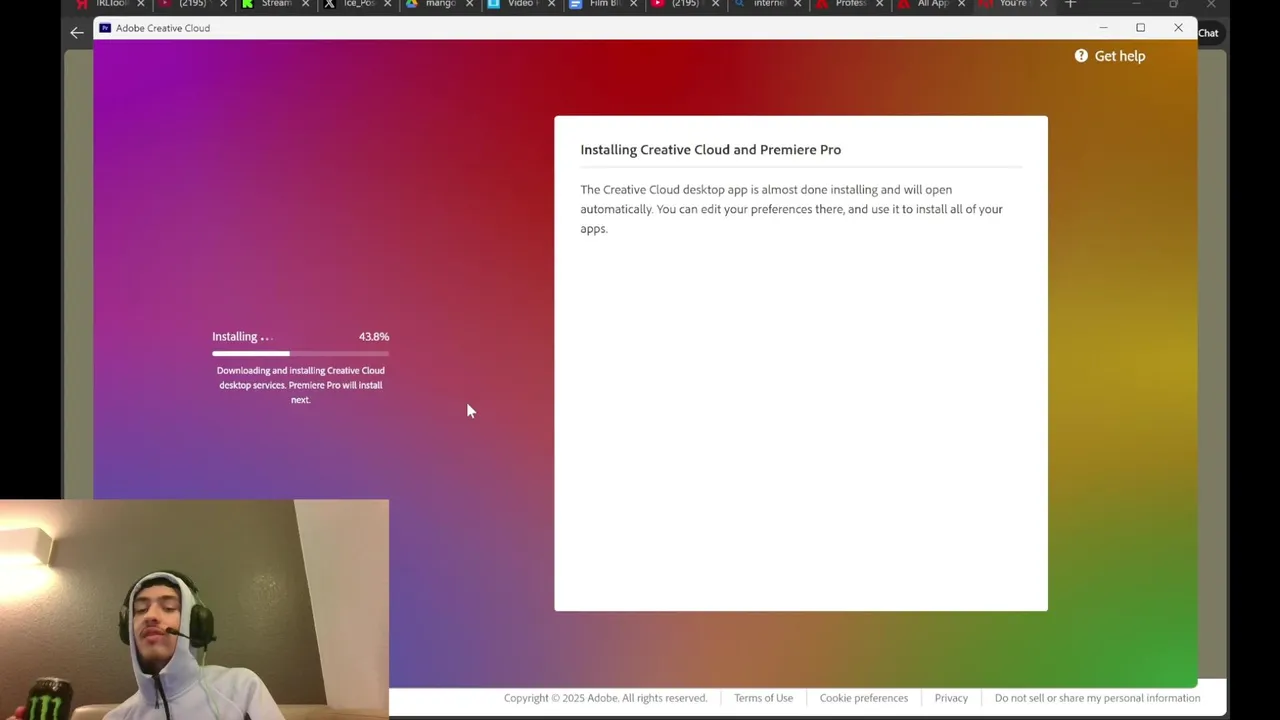Close the interne browser tab
This screenshot has width=1280, height=720.
pyautogui.click(x=797, y=4)
